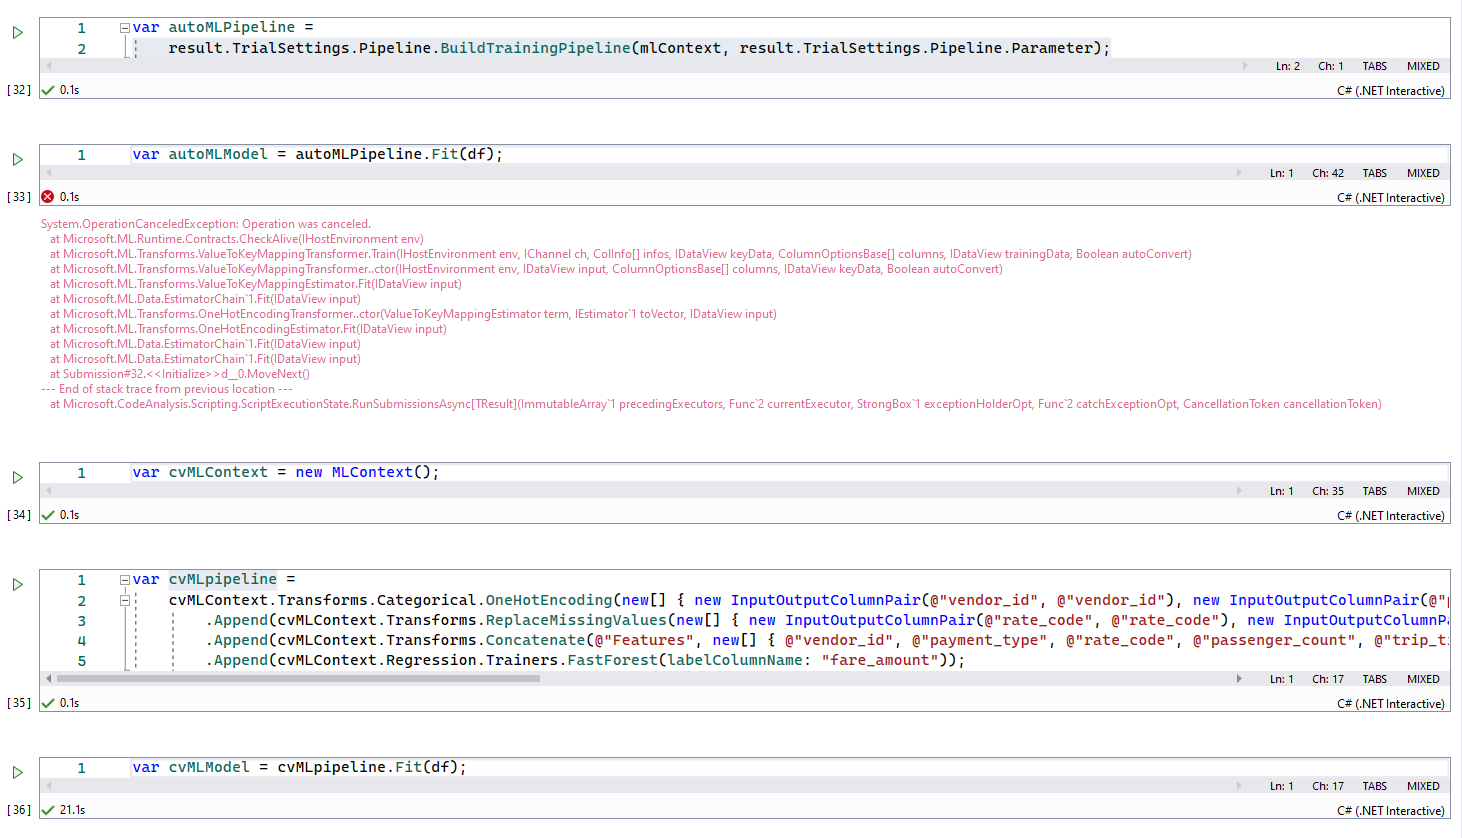Run the cvMLContext cell [34]

tap(17, 477)
